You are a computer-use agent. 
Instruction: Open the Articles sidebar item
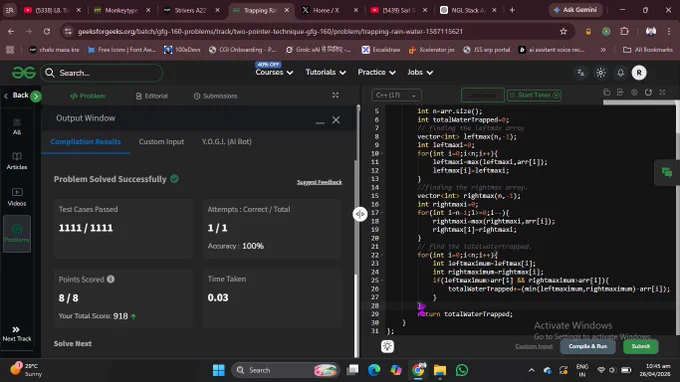coord(16,160)
